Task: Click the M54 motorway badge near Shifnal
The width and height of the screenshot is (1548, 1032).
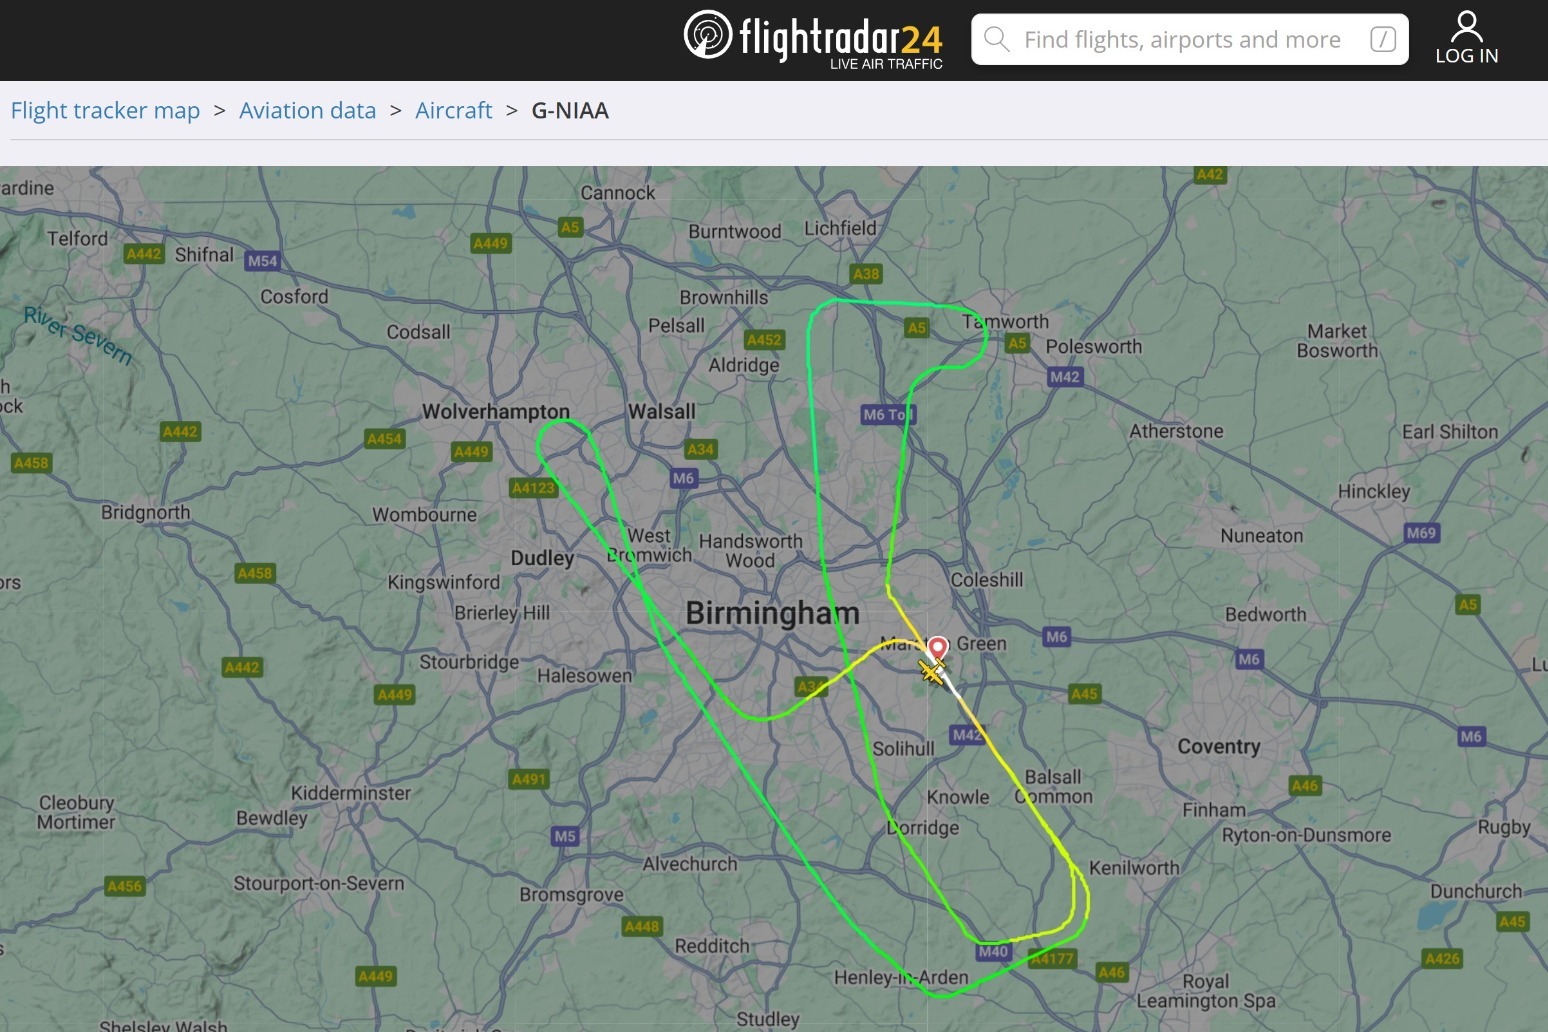Action: [x=262, y=261]
